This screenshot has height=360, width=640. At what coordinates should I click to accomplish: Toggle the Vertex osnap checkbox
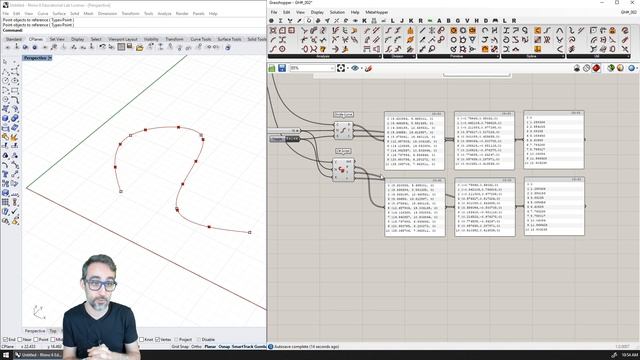point(158,340)
